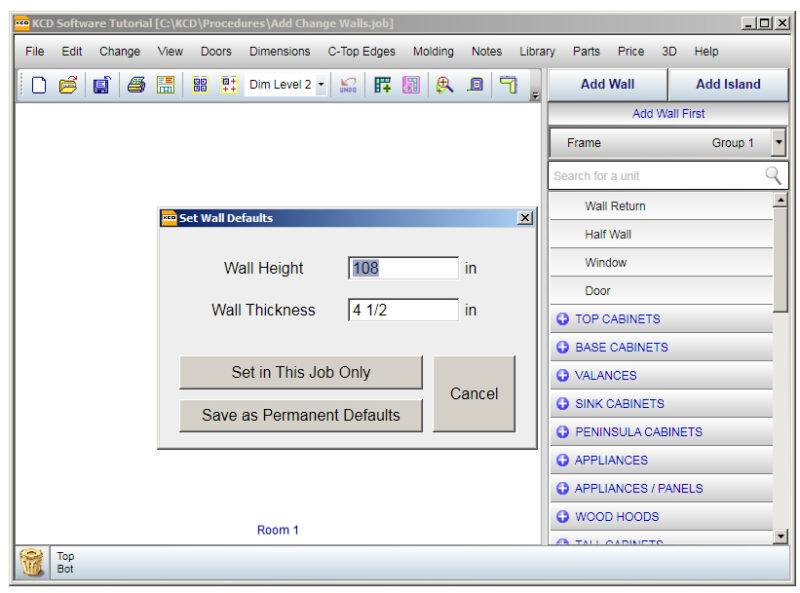
Task: Open a job with the folder icon
Action: [68, 86]
